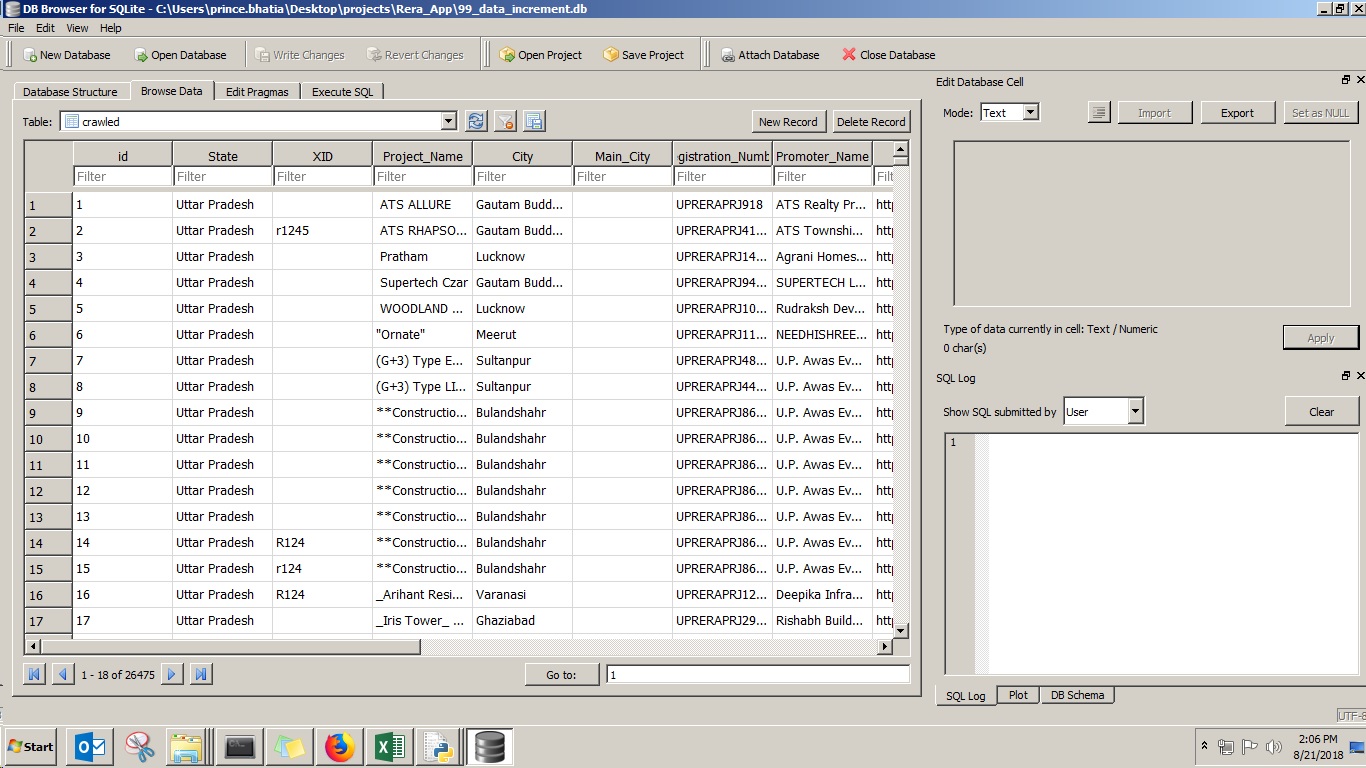Open the Show SQL submitted by dropdown

(1134, 411)
